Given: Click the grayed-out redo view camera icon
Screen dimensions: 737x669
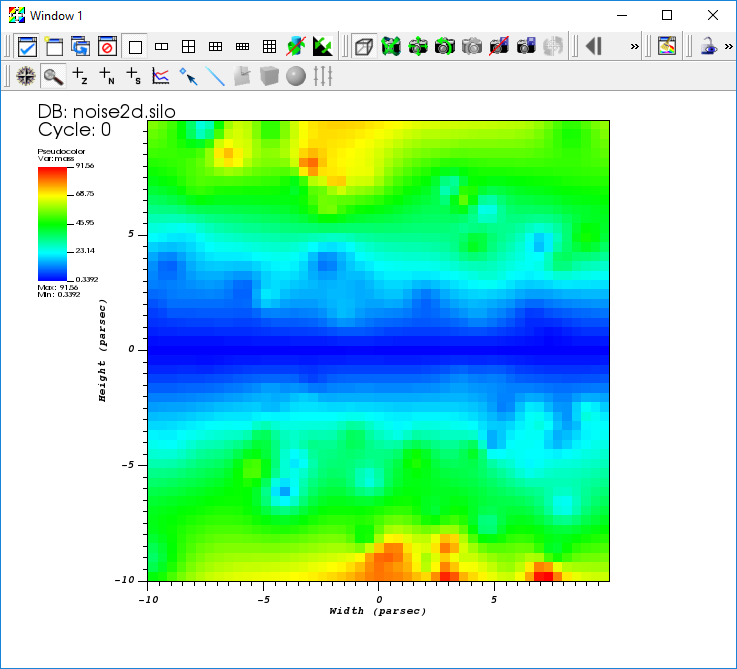Looking at the screenshot, I should point(472,47).
